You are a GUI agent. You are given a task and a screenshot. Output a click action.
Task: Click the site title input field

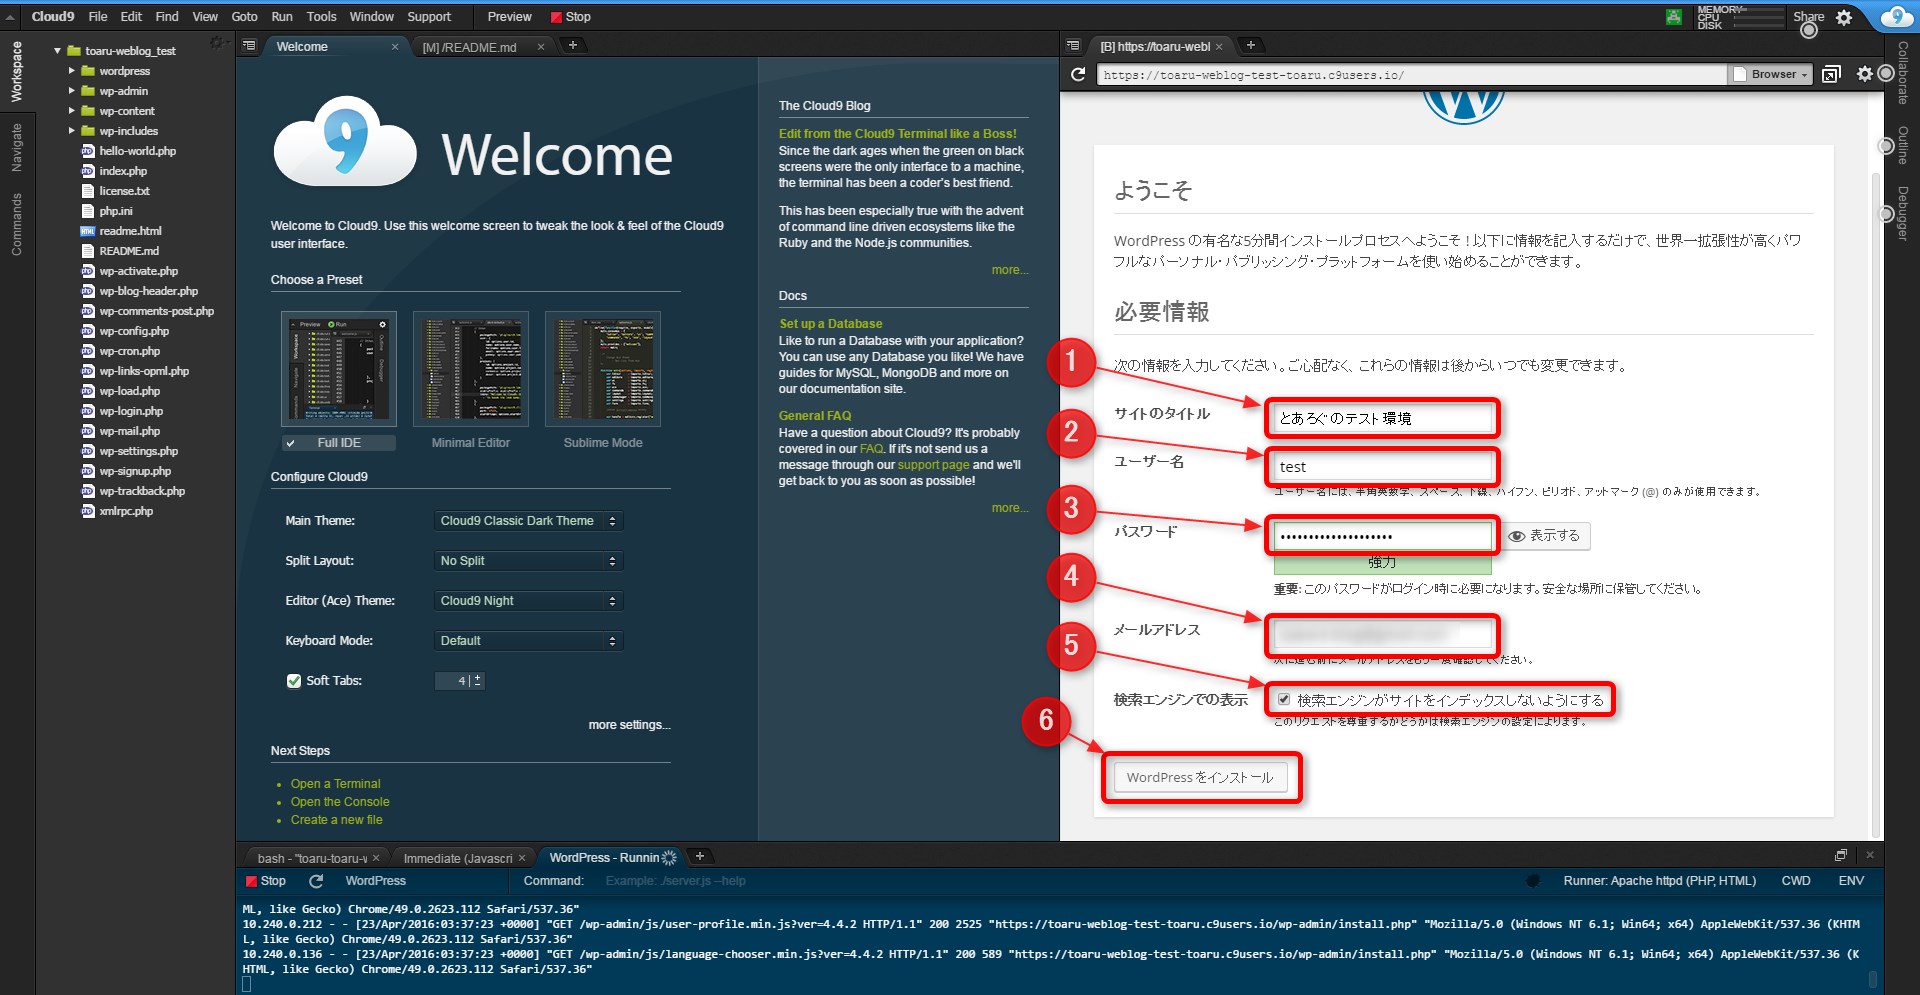point(1383,418)
